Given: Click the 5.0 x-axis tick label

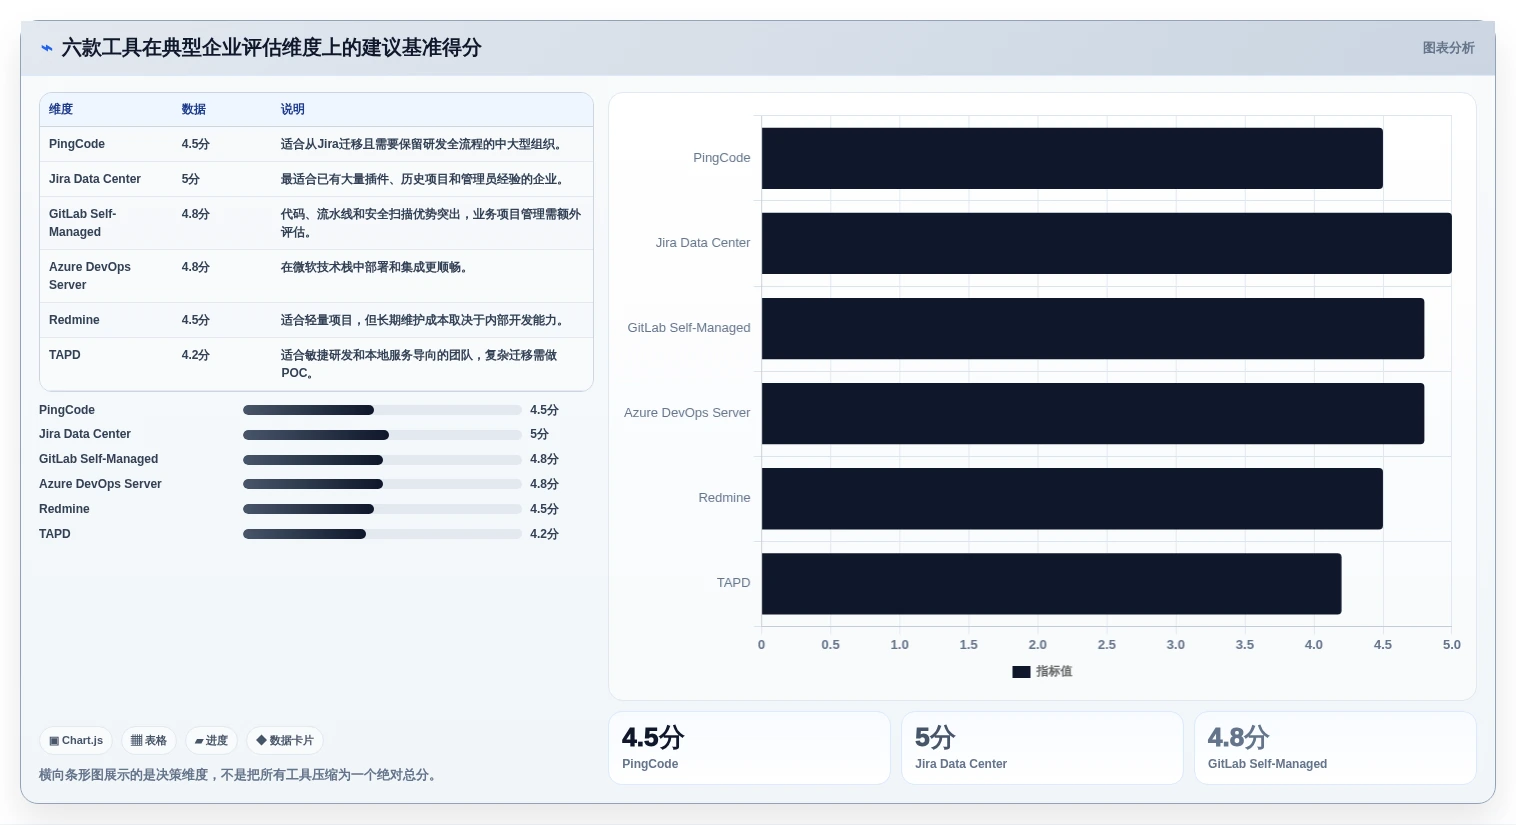Looking at the screenshot, I should click(x=1452, y=645).
